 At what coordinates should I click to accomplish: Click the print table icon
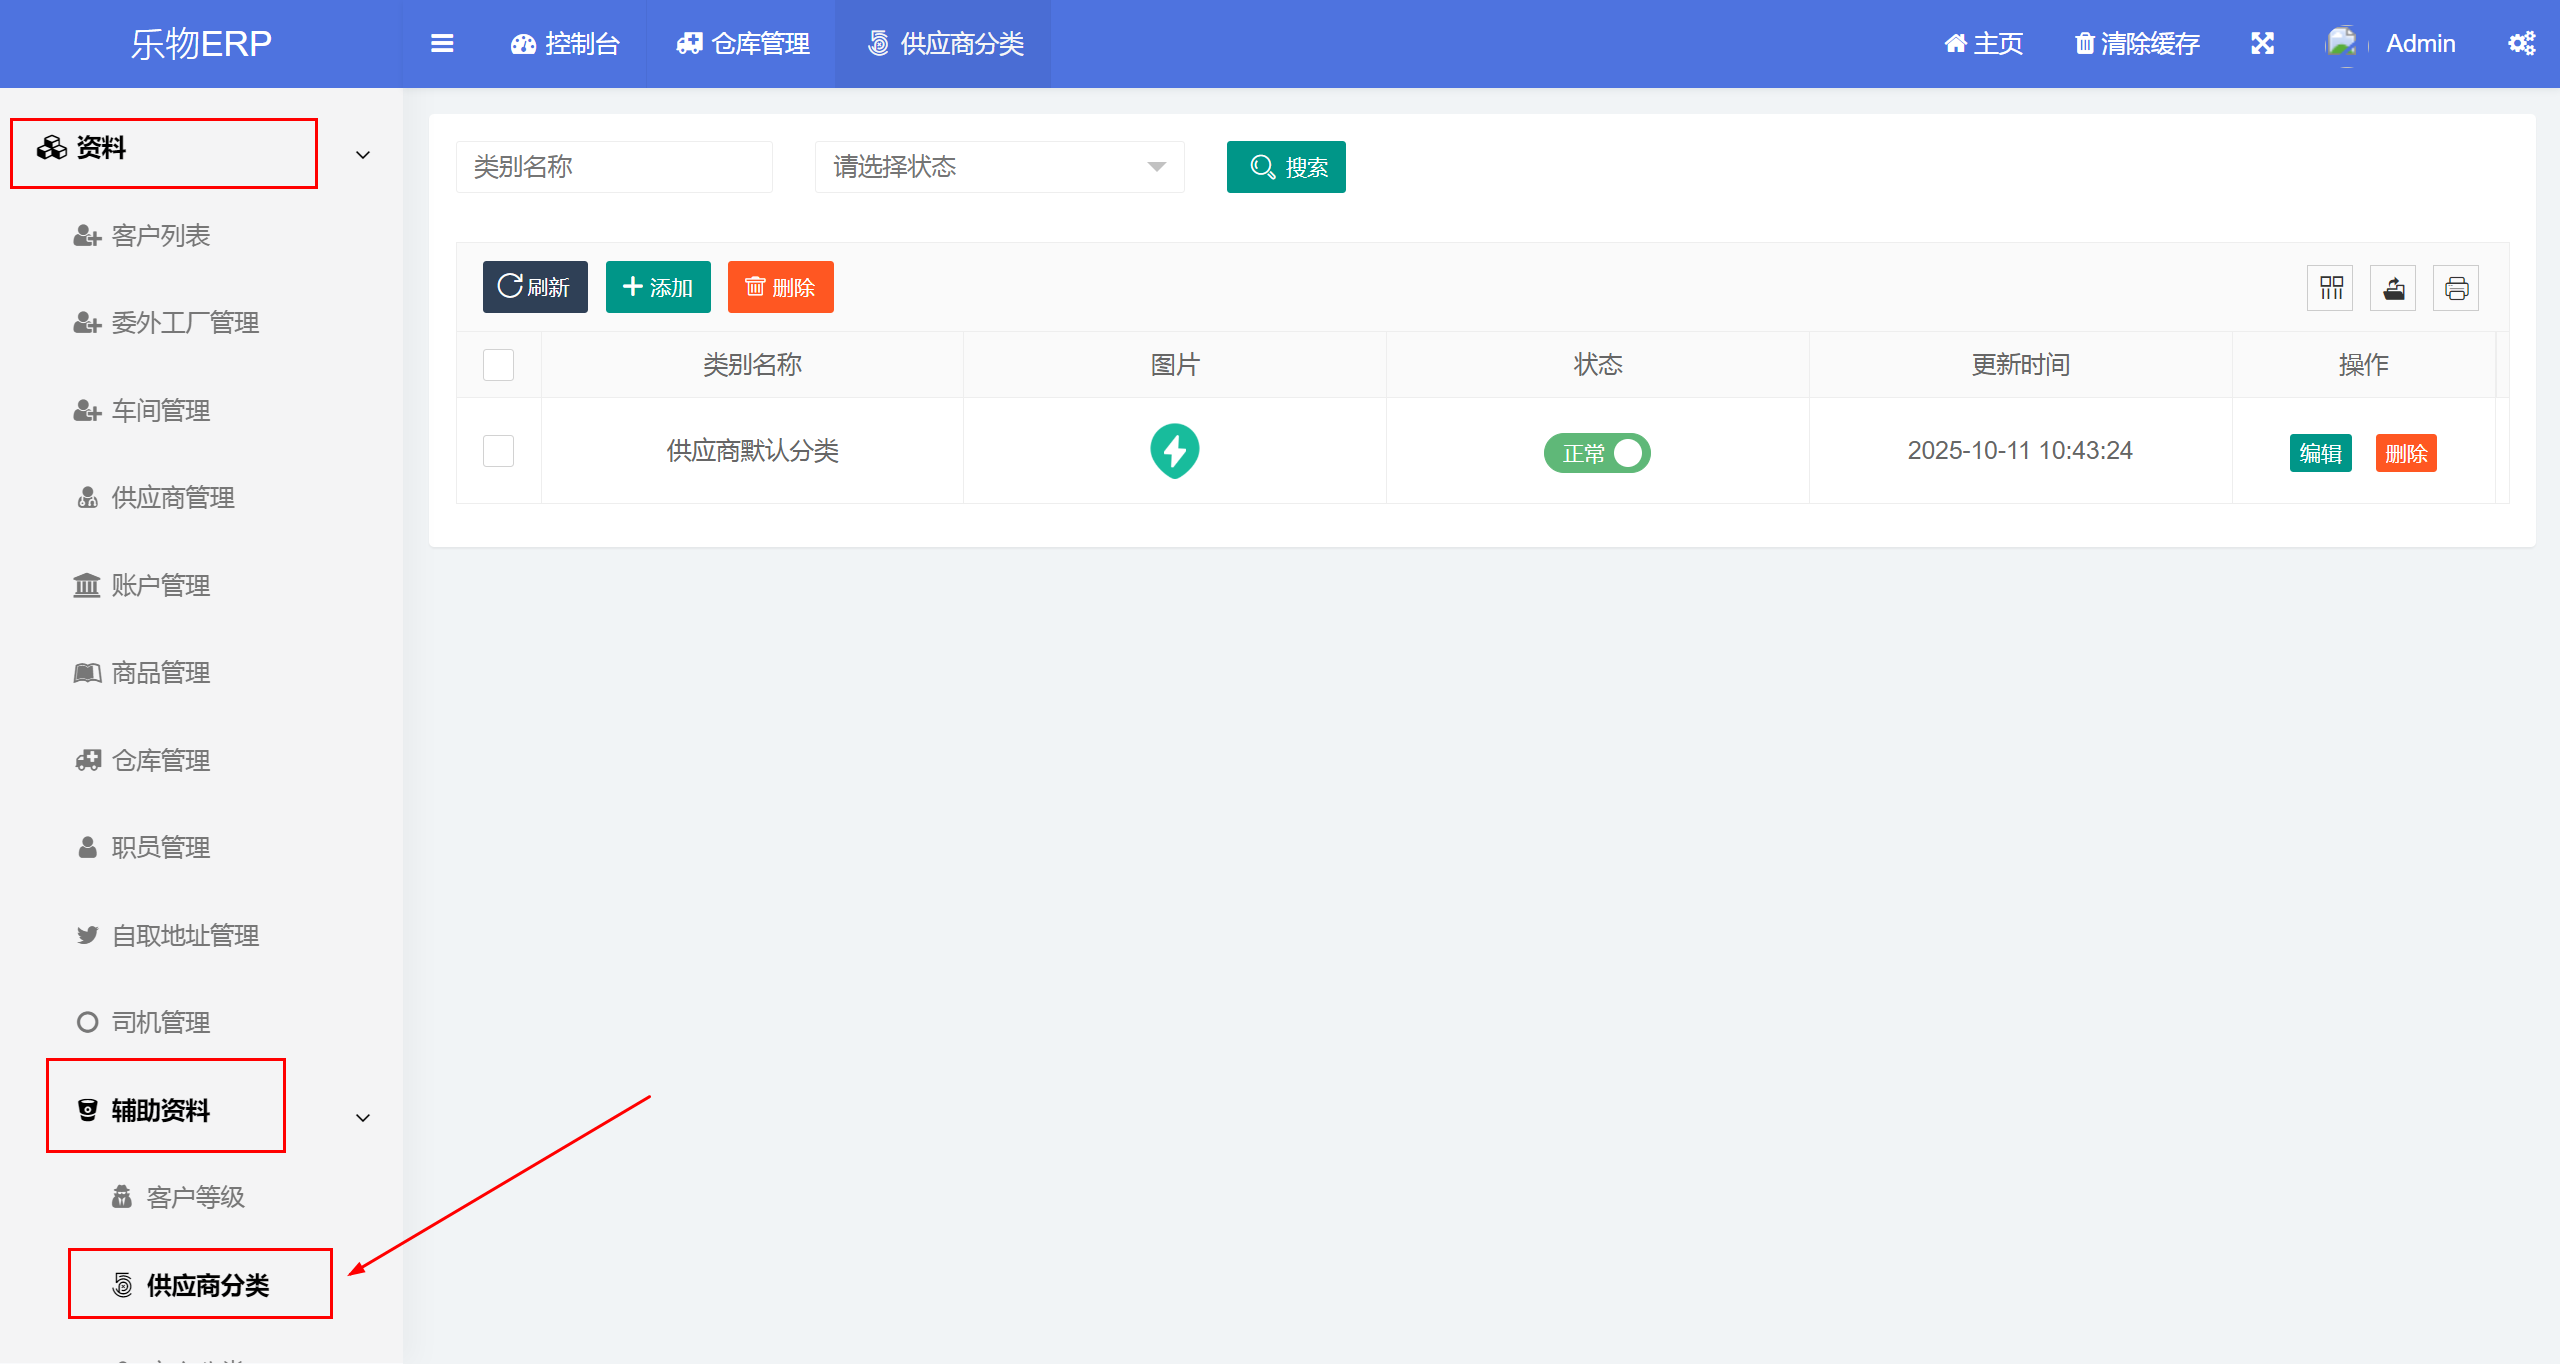2456,289
